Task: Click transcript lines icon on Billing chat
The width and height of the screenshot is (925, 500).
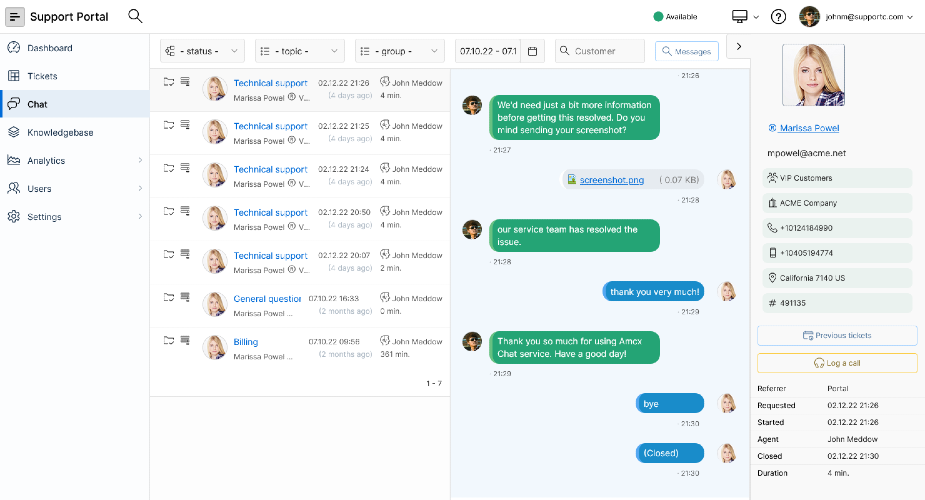Action: pyautogui.click(x=185, y=340)
